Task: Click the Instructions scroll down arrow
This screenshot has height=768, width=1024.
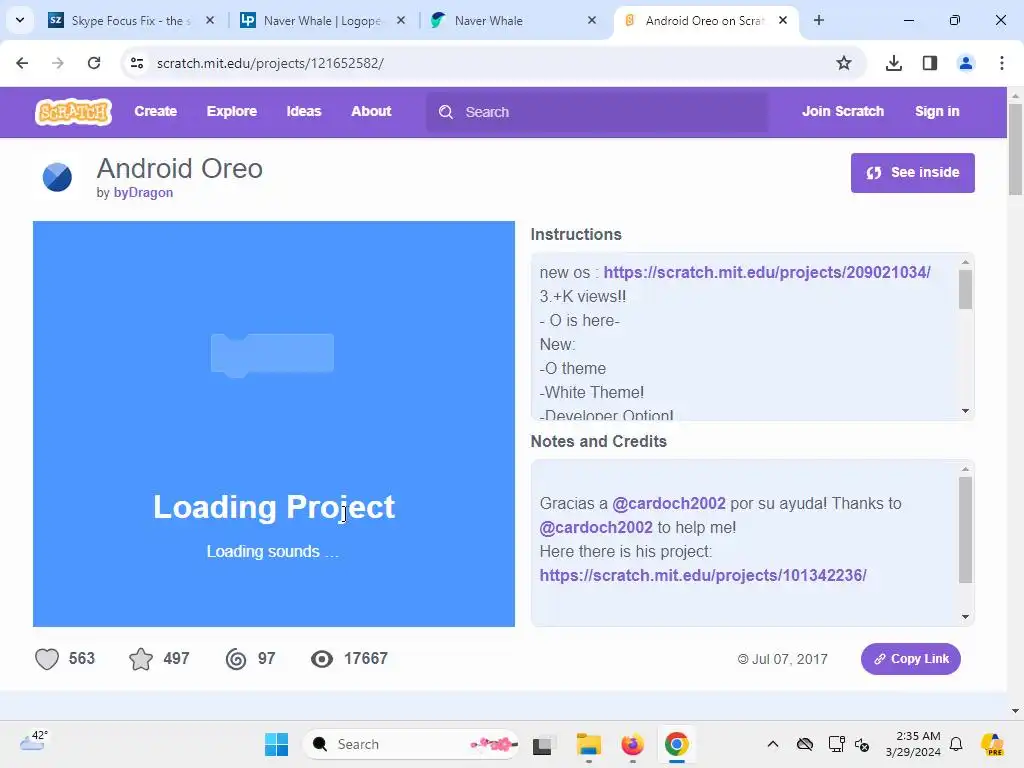Action: pos(965,411)
